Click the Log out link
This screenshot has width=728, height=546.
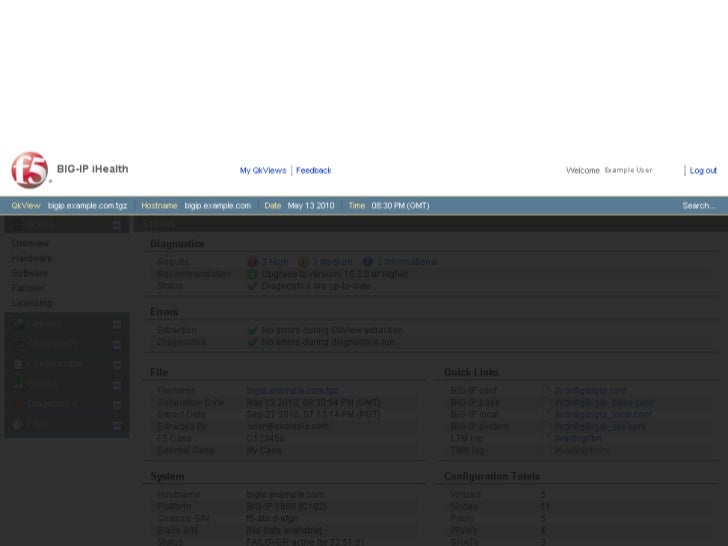[x=703, y=170]
